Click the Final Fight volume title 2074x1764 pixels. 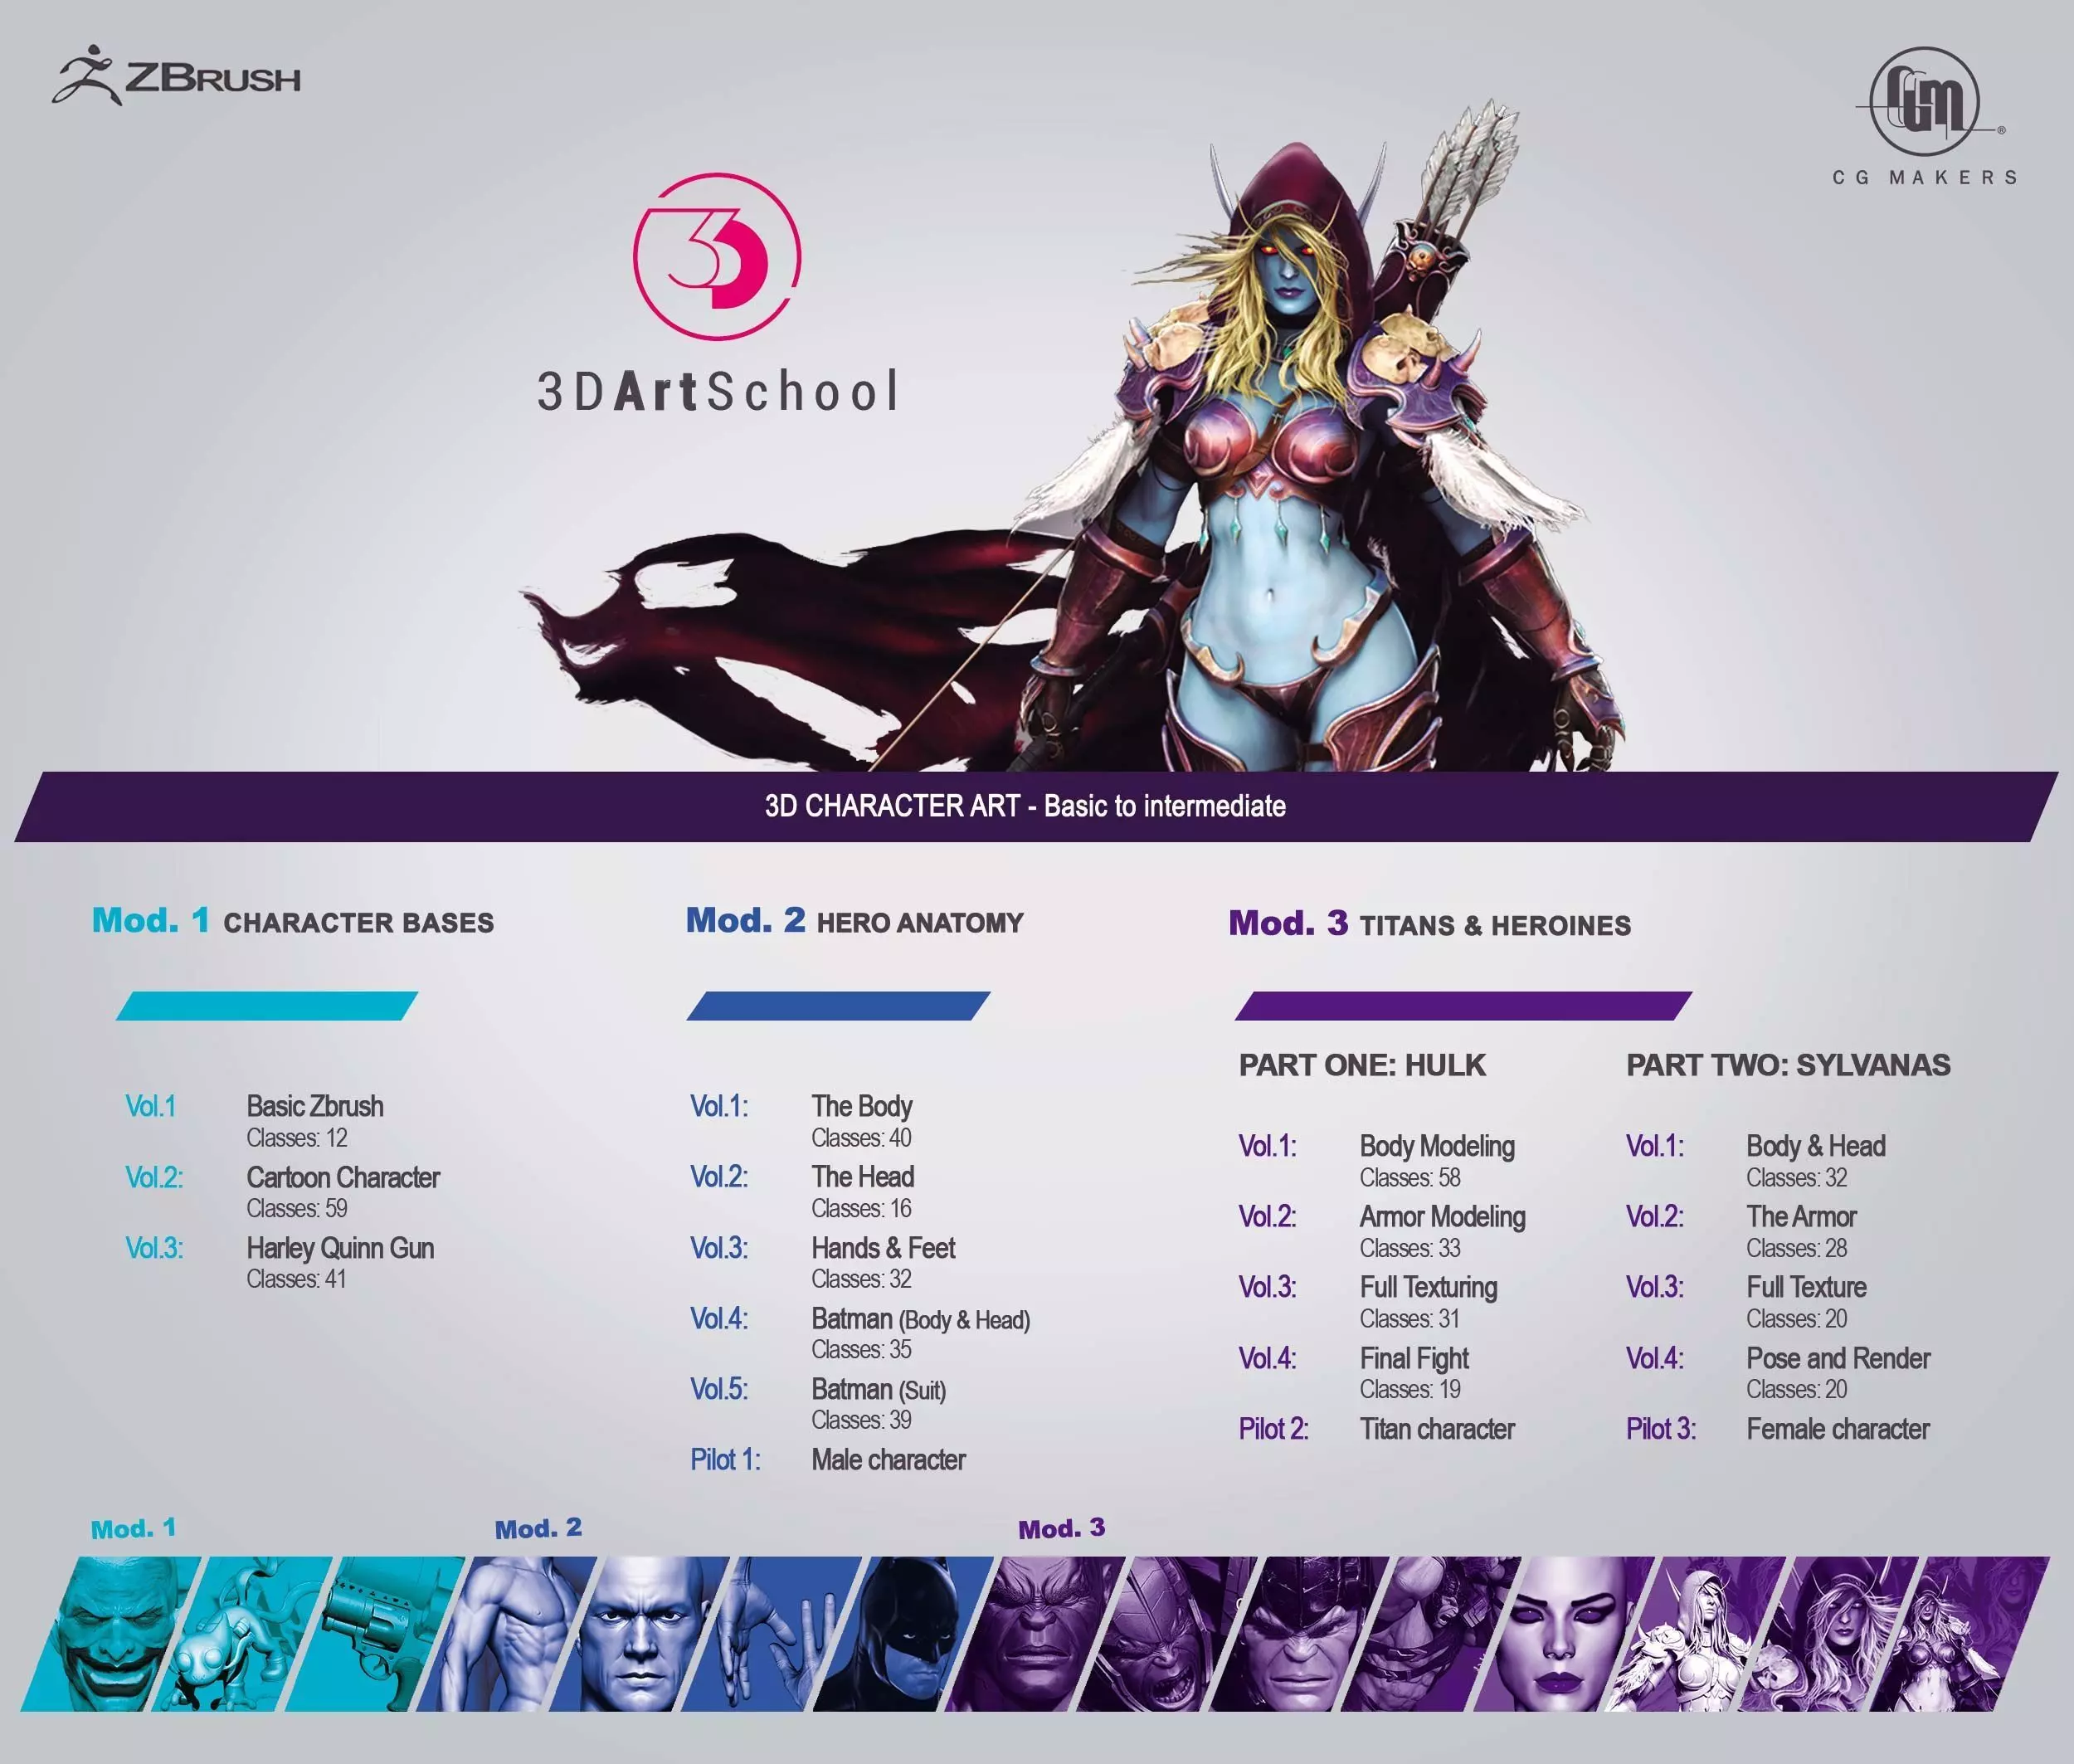pyautogui.click(x=1414, y=1358)
